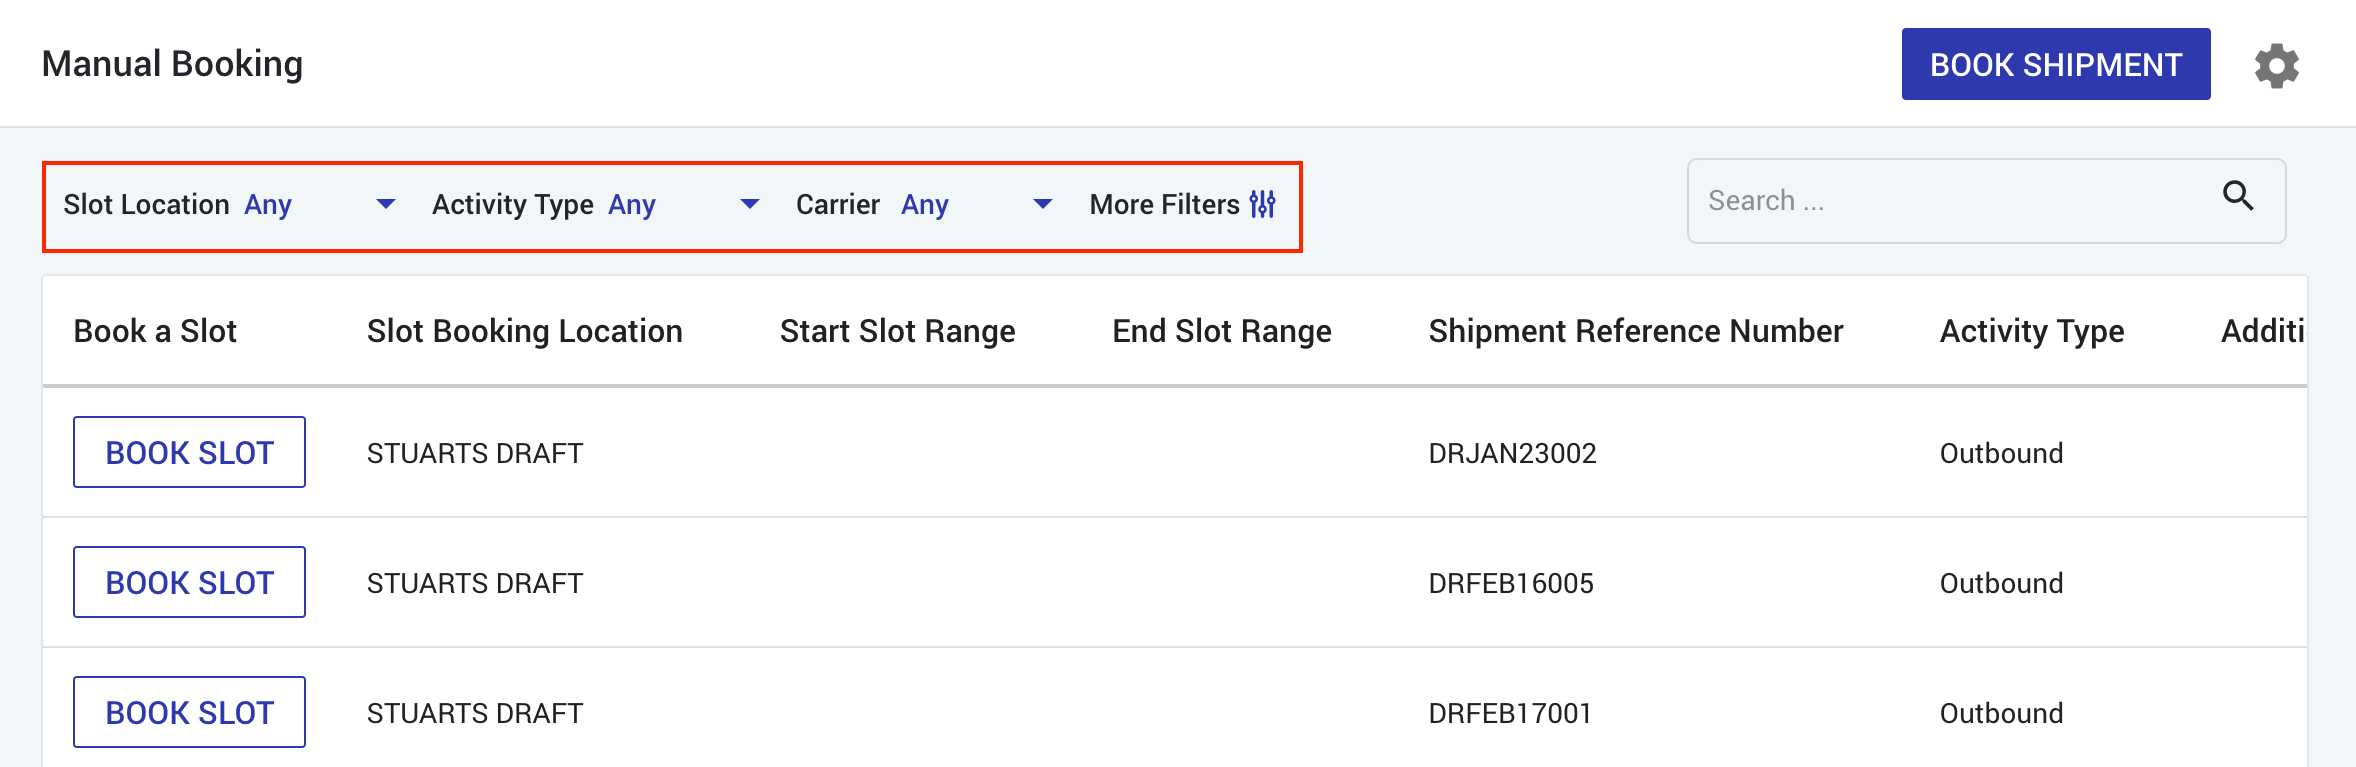Book slot for shipment DRFEB16005
This screenshot has height=767, width=2356.
(x=189, y=582)
